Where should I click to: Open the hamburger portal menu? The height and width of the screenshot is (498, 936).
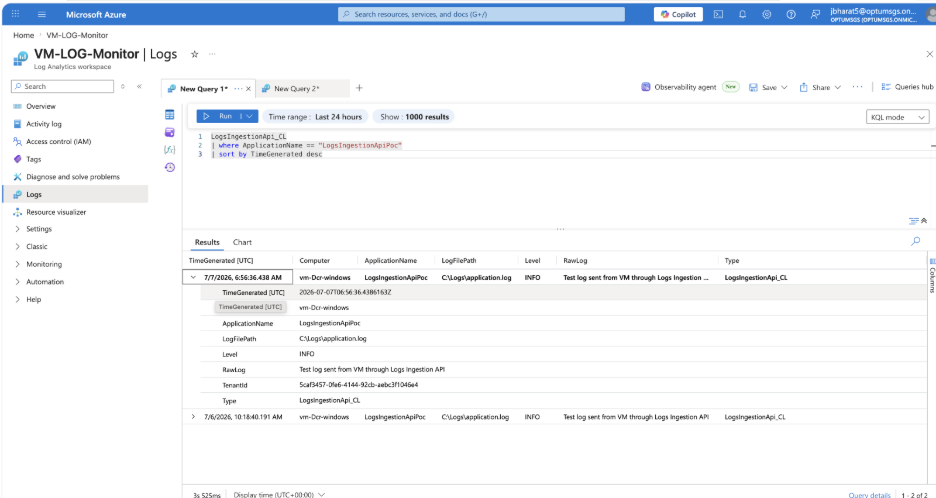[42, 14]
